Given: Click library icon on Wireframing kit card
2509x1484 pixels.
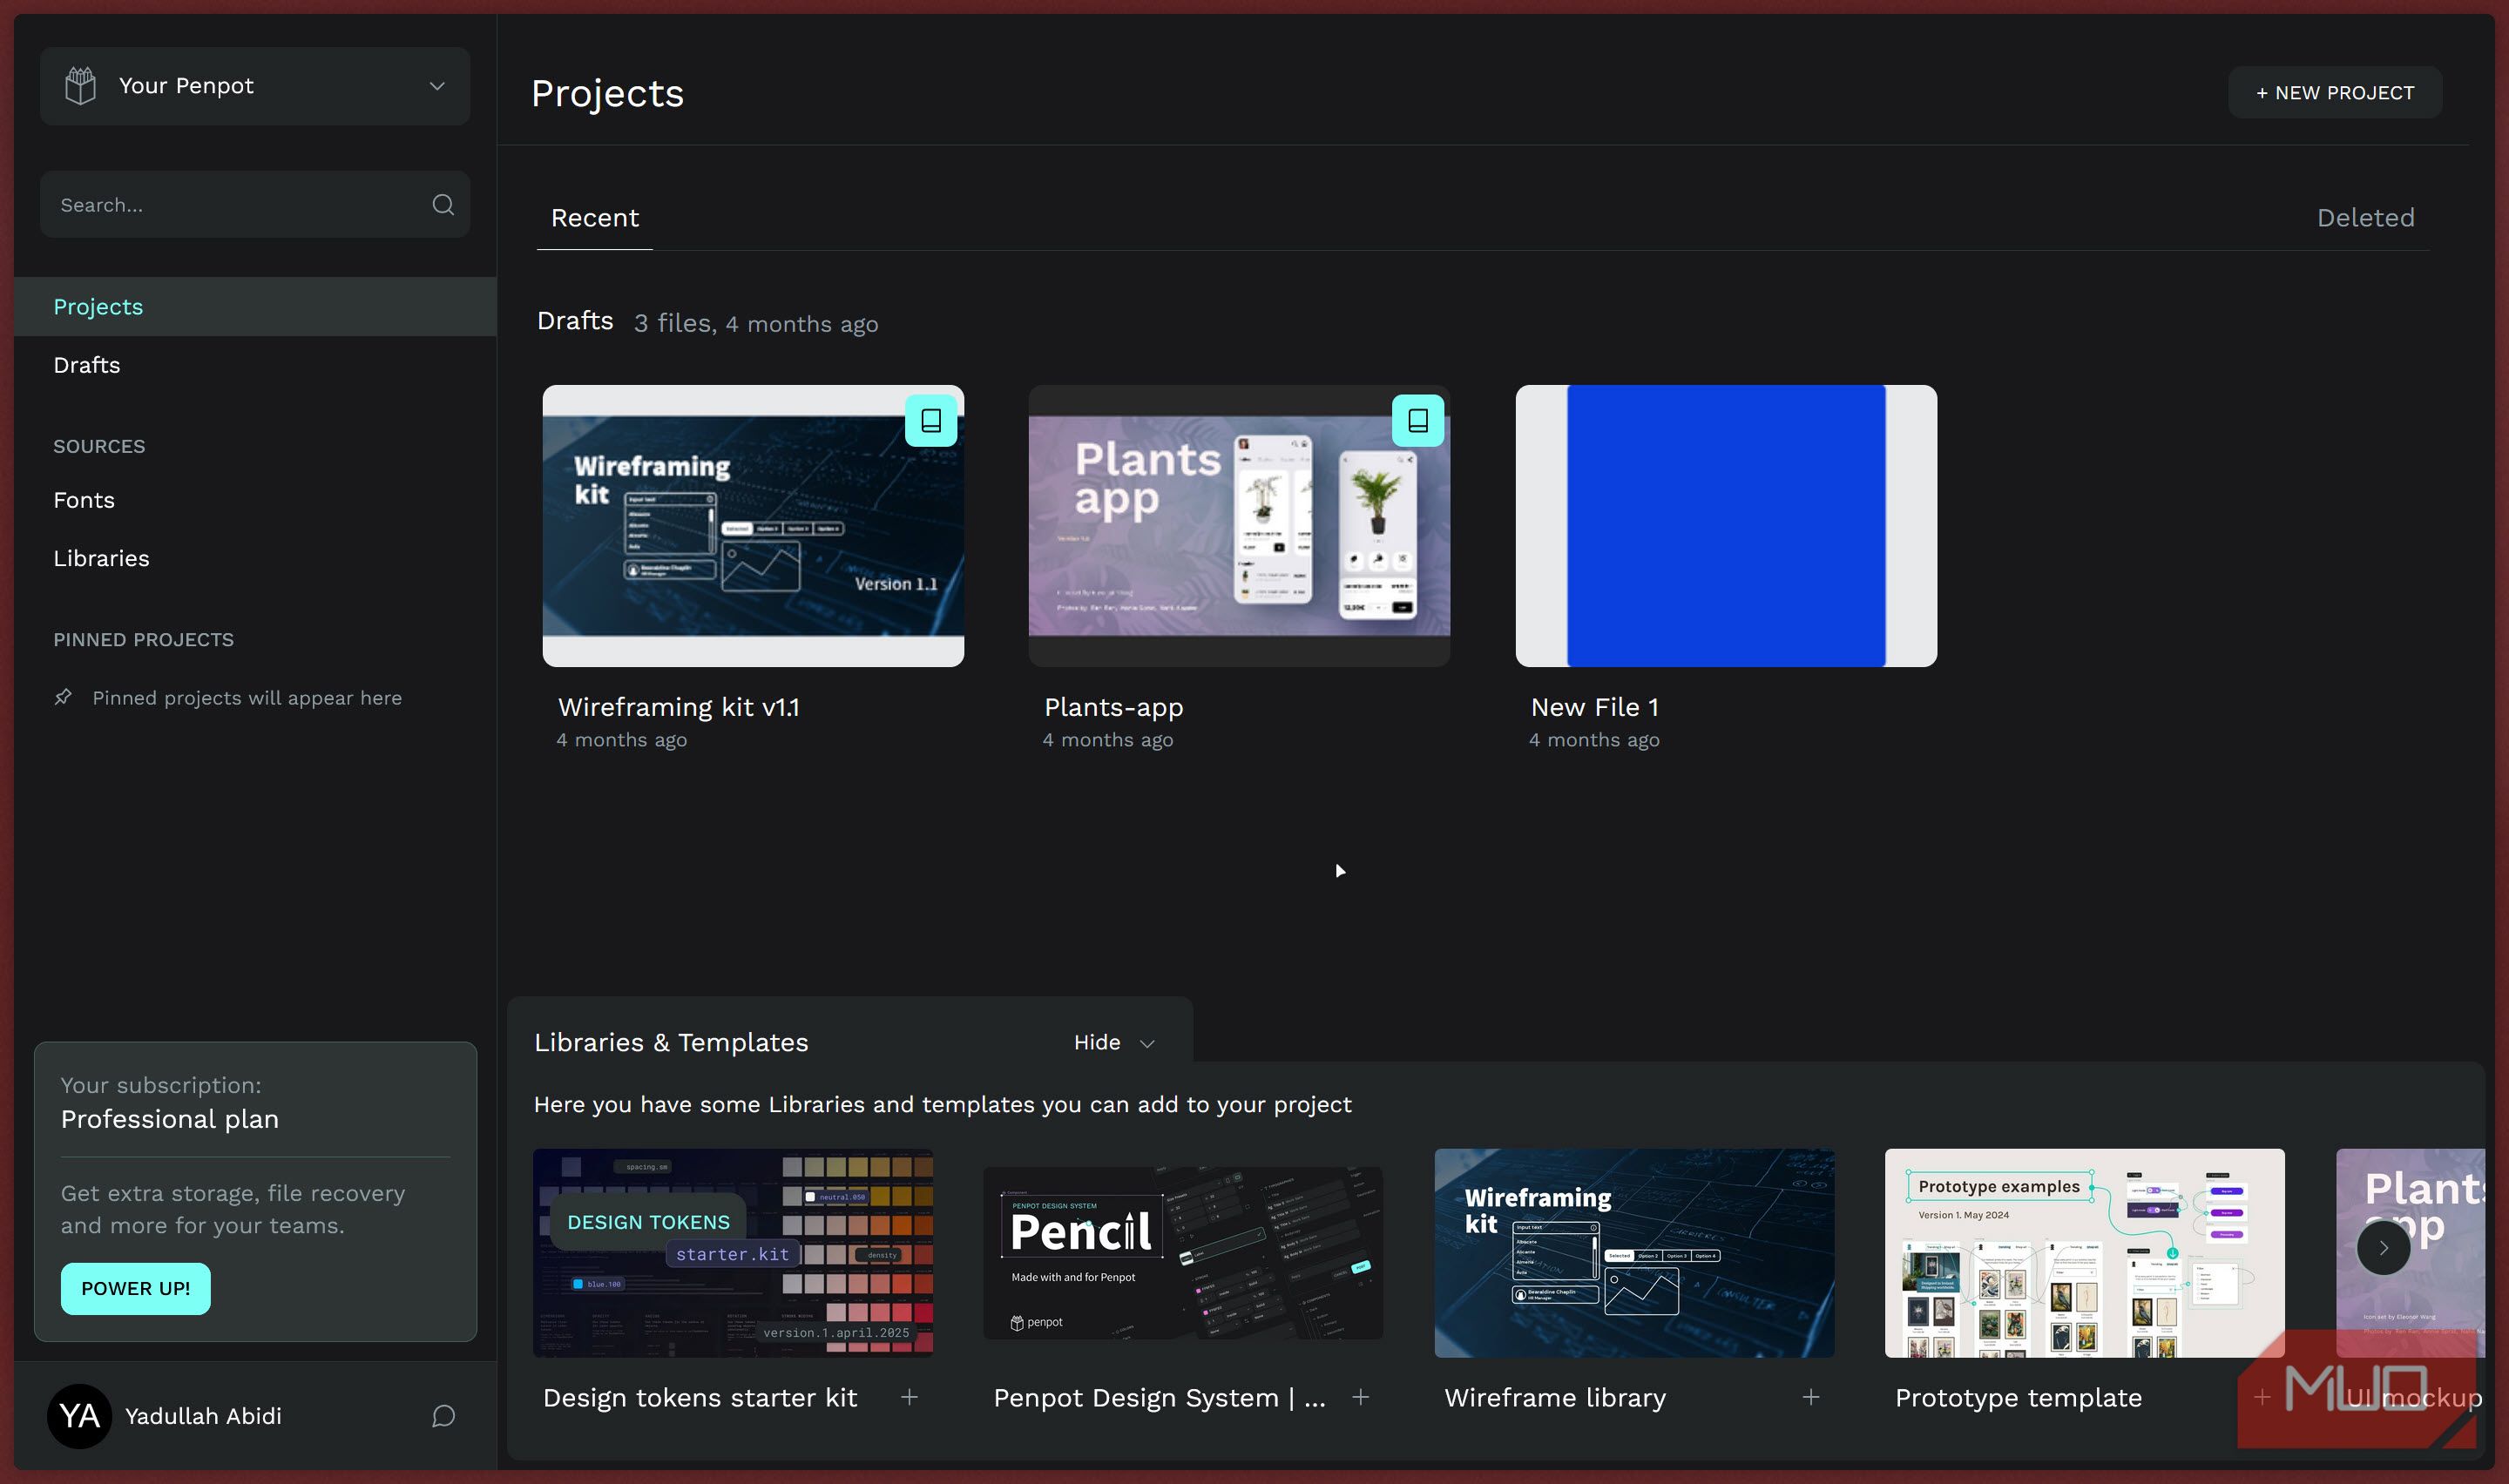Looking at the screenshot, I should (x=931, y=421).
